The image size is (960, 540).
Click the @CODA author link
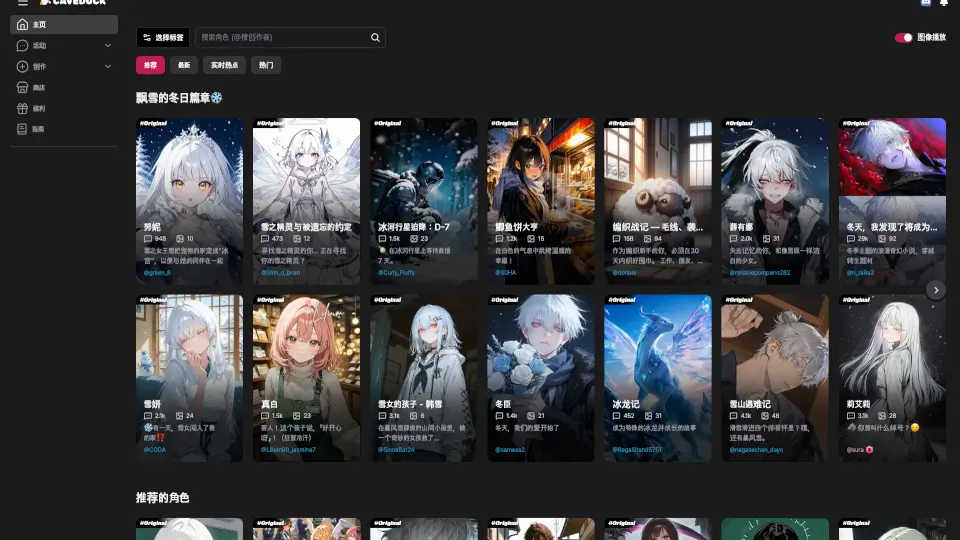[x=154, y=450]
